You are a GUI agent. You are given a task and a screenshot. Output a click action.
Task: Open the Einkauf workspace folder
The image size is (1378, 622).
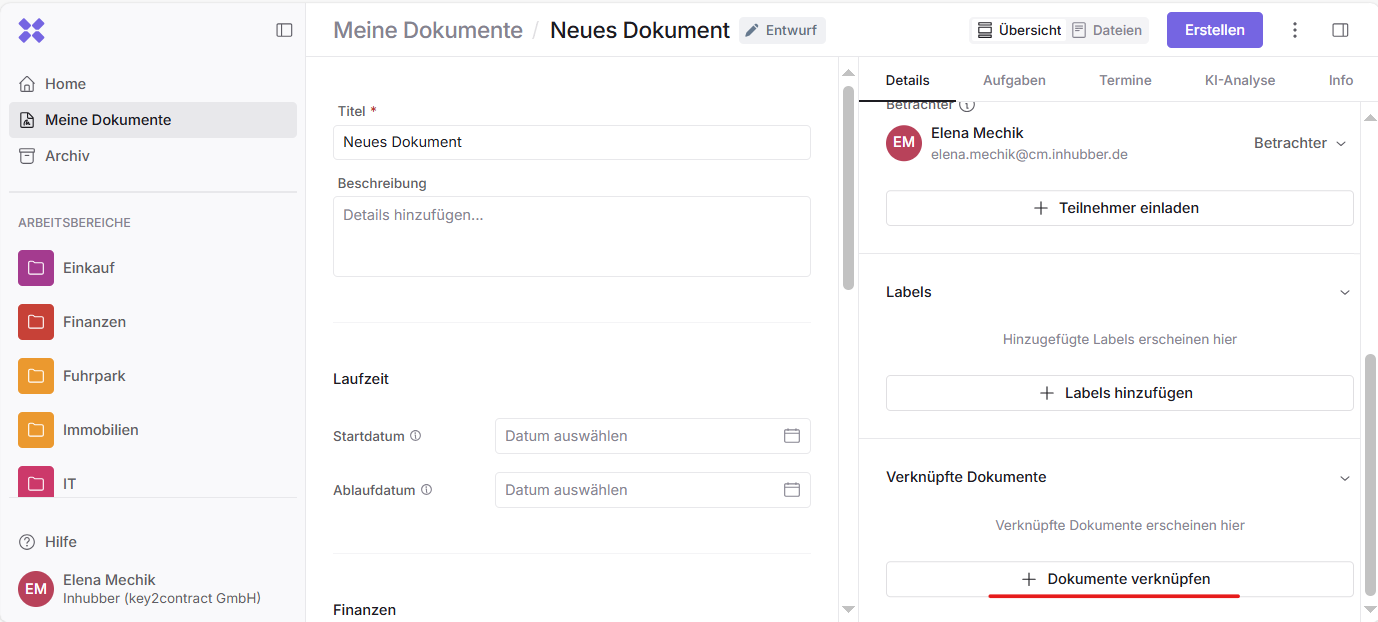(88, 268)
